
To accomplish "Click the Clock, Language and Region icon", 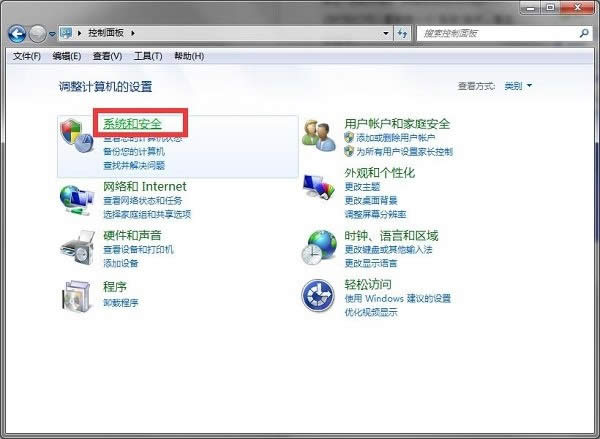I will [x=320, y=245].
